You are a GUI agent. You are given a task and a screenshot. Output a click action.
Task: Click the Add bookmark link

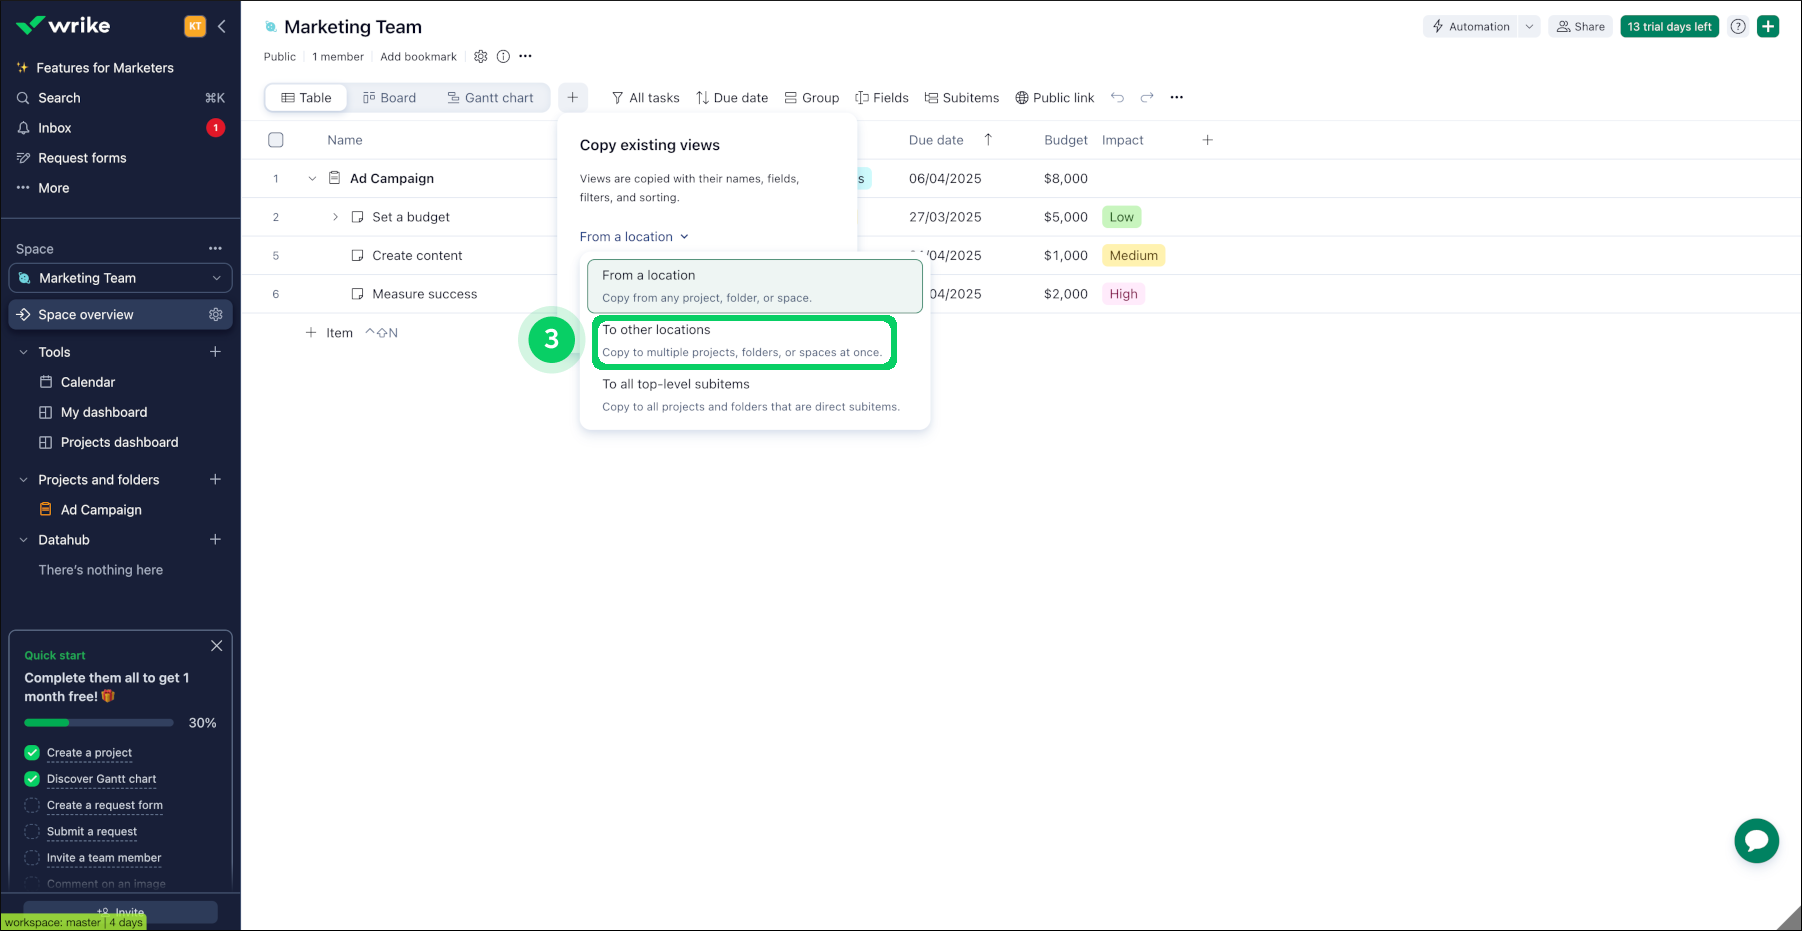(x=418, y=57)
